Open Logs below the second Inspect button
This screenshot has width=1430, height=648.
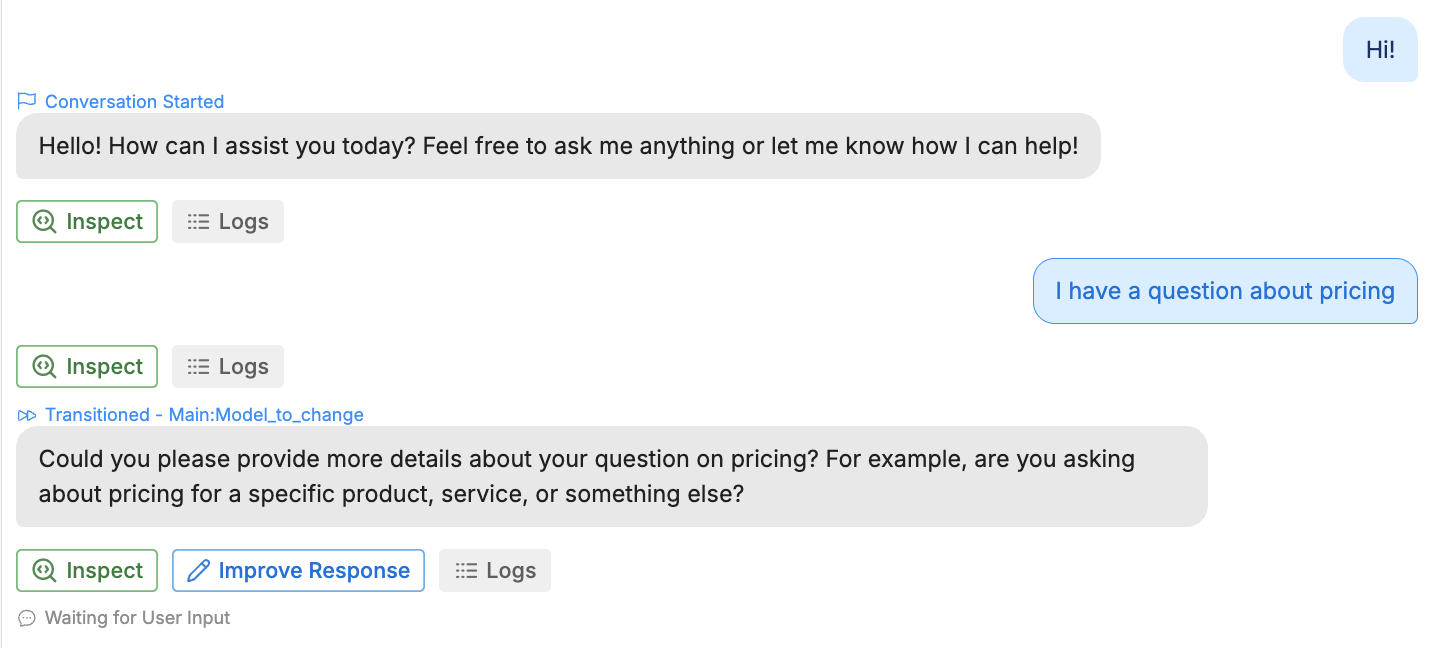tap(228, 367)
